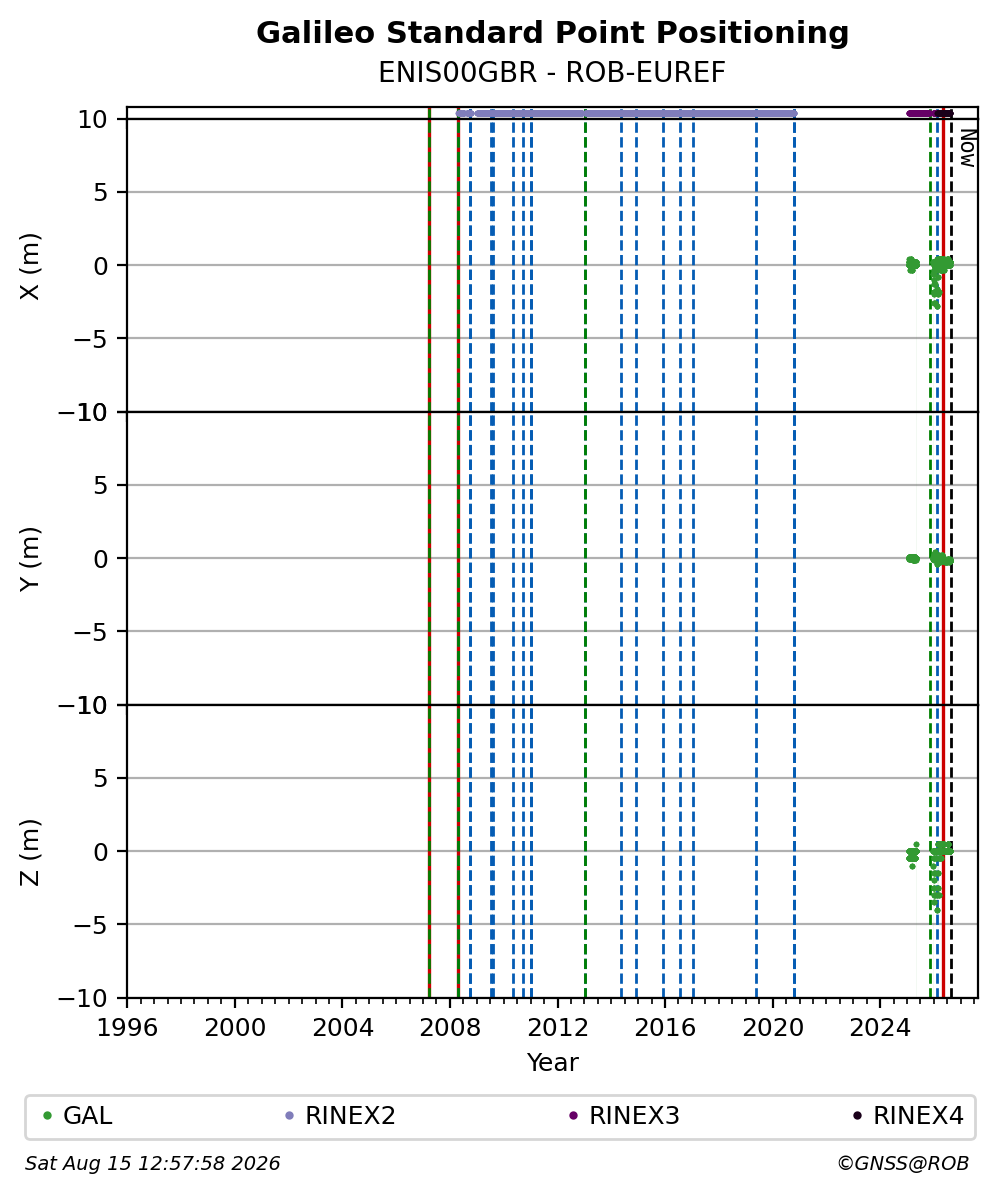Click the 'RINEX4' legend label

(919, 1116)
